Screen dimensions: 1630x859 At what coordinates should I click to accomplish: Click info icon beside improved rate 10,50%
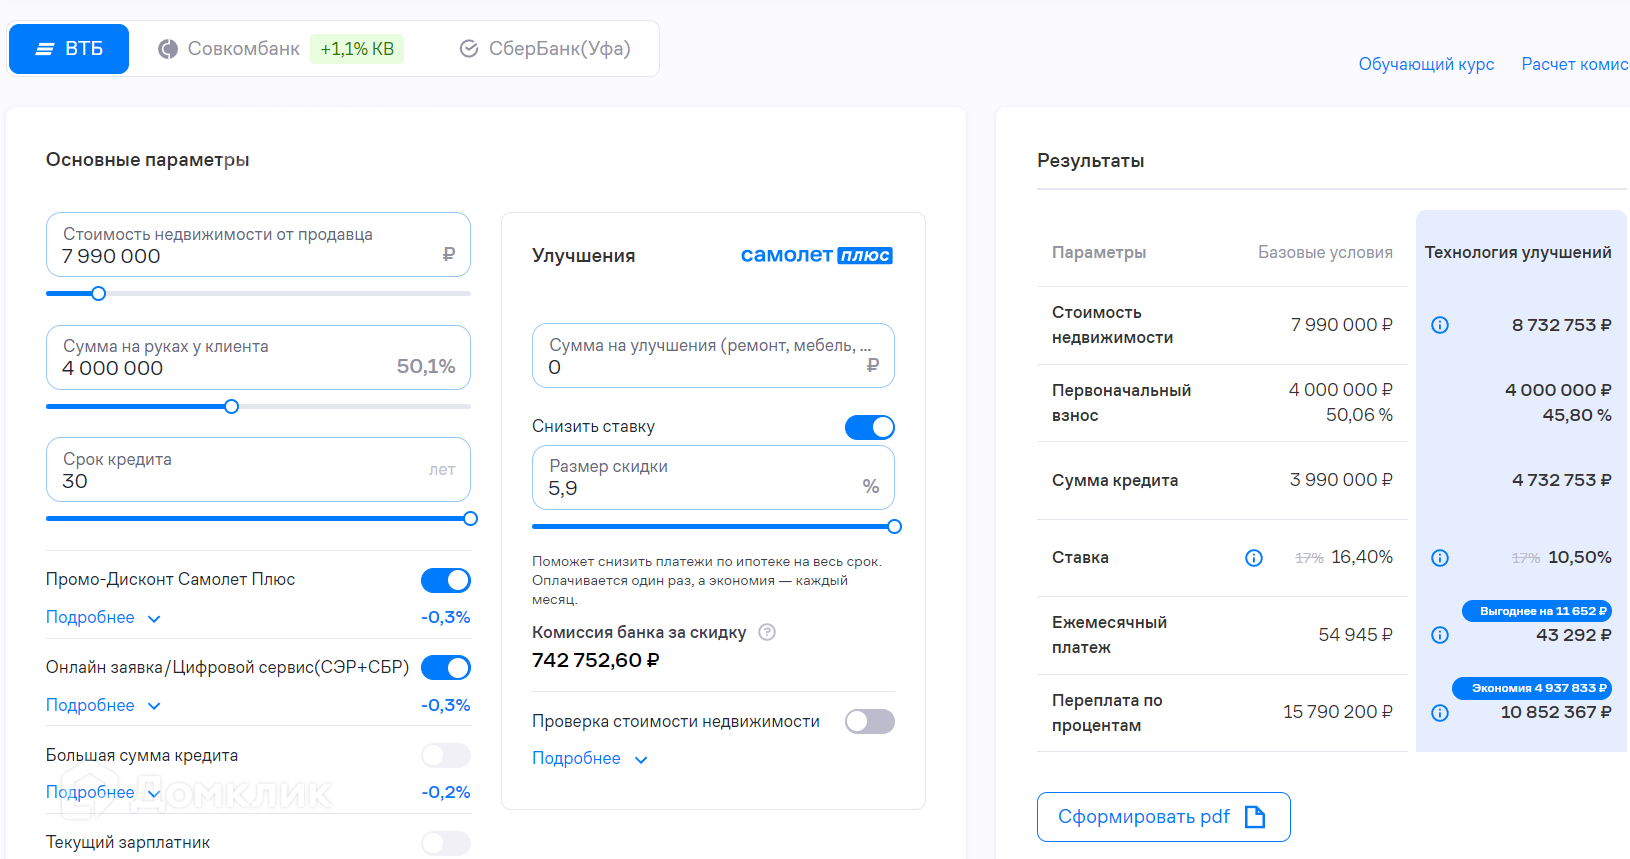point(1440,558)
